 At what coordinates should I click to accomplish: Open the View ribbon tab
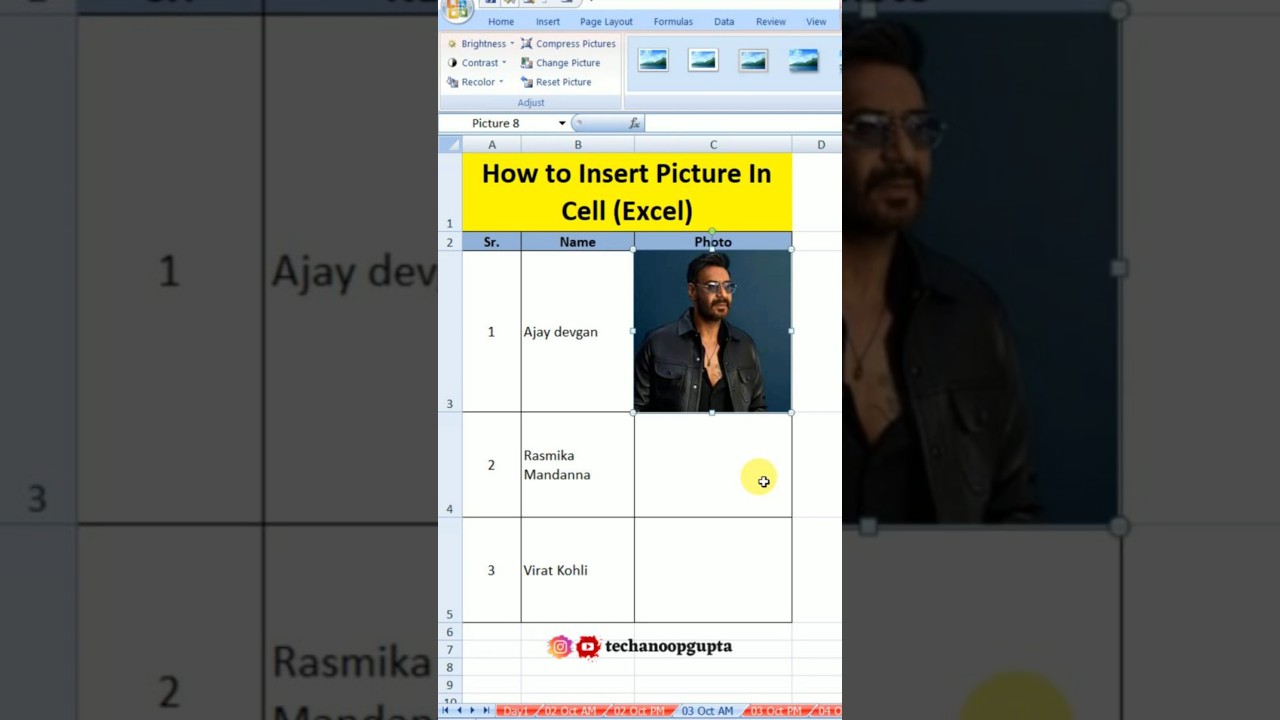pyautogui.click(x=816, y=22)
